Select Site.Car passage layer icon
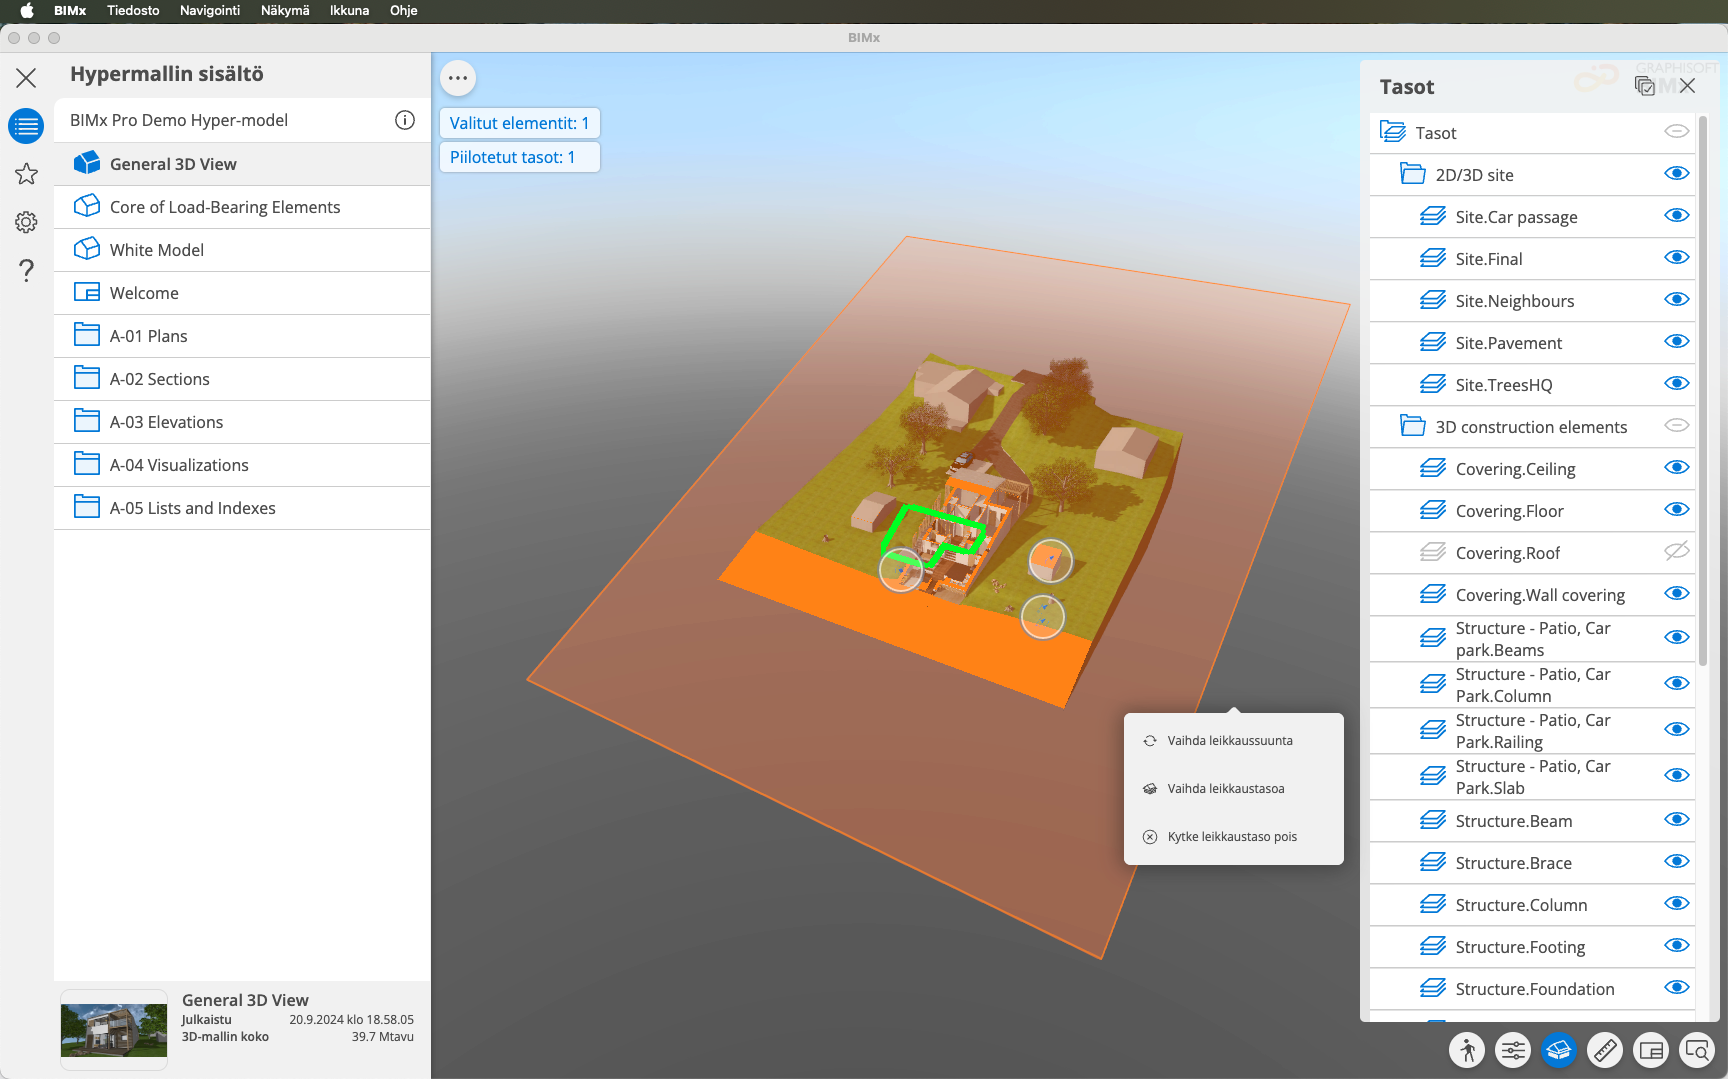Viewport: 1728px width, 1079px height. [x=1433, y=217]
